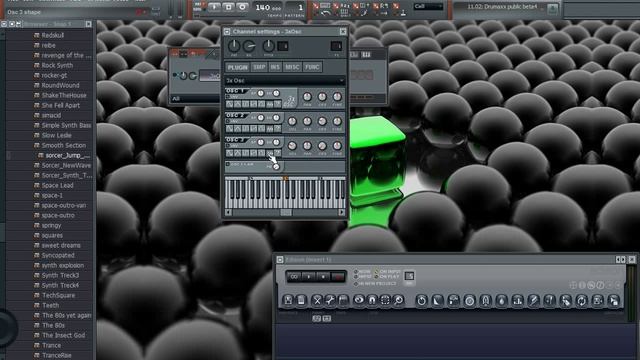This screenshot has height=360, width=640.
Task: Click the Edison reverse/undo circular arrow icon
Action: coord(421,301)
